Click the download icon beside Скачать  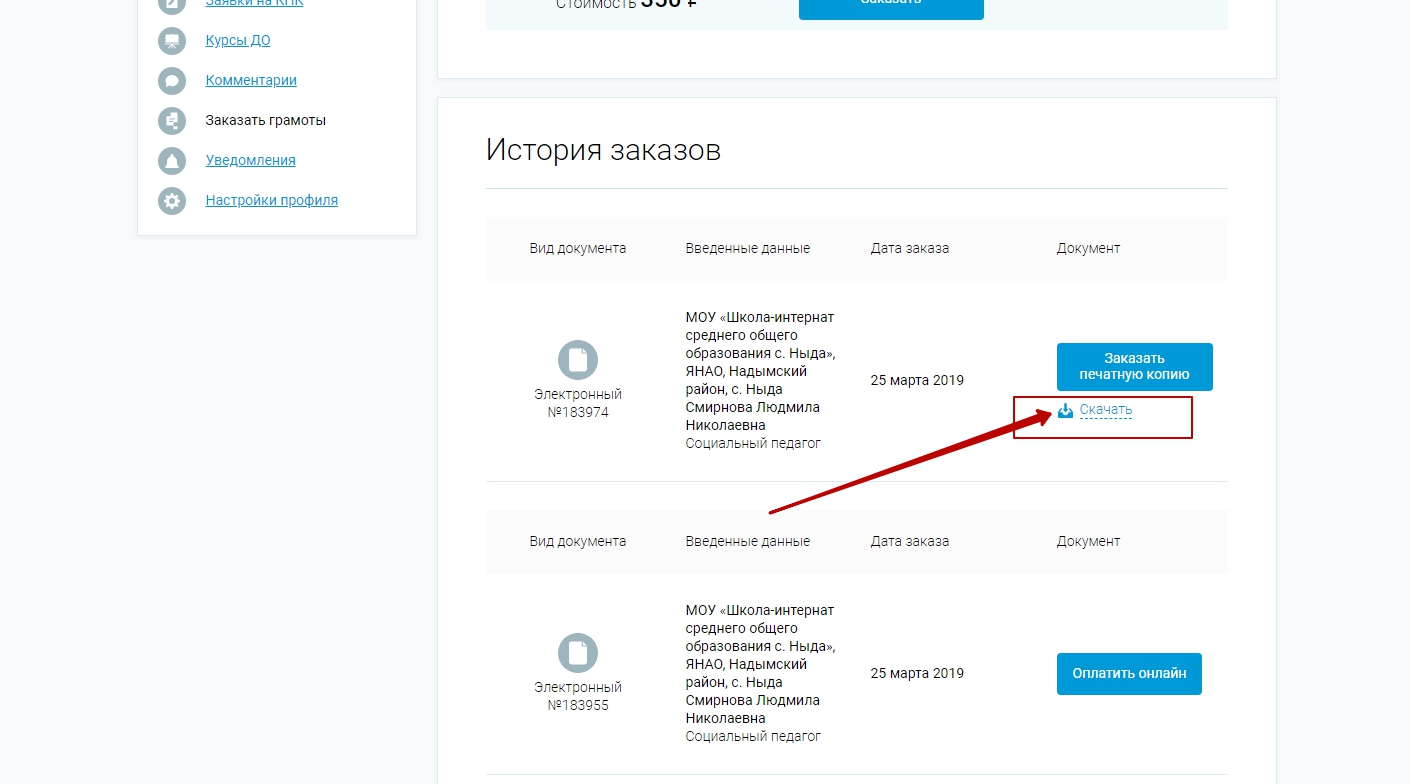(1065, 410)
